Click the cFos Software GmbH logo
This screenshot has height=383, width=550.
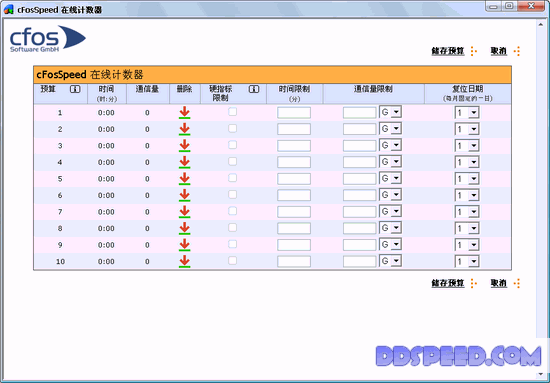[x=48, y=39]
